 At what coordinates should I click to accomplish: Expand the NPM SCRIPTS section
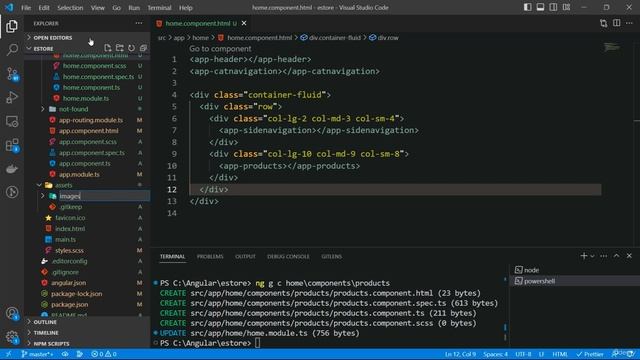(x=51, y=344)
